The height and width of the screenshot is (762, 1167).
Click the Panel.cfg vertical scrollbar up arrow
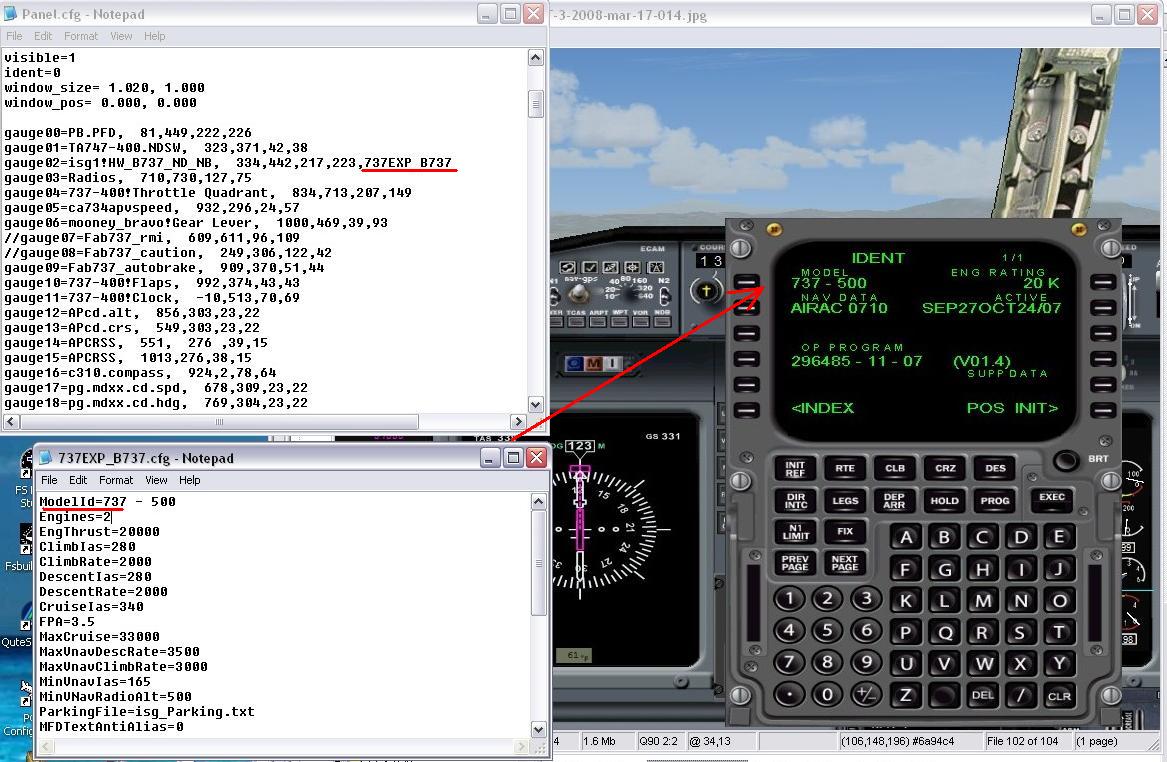pyautogui.click(x=535, y=57)
